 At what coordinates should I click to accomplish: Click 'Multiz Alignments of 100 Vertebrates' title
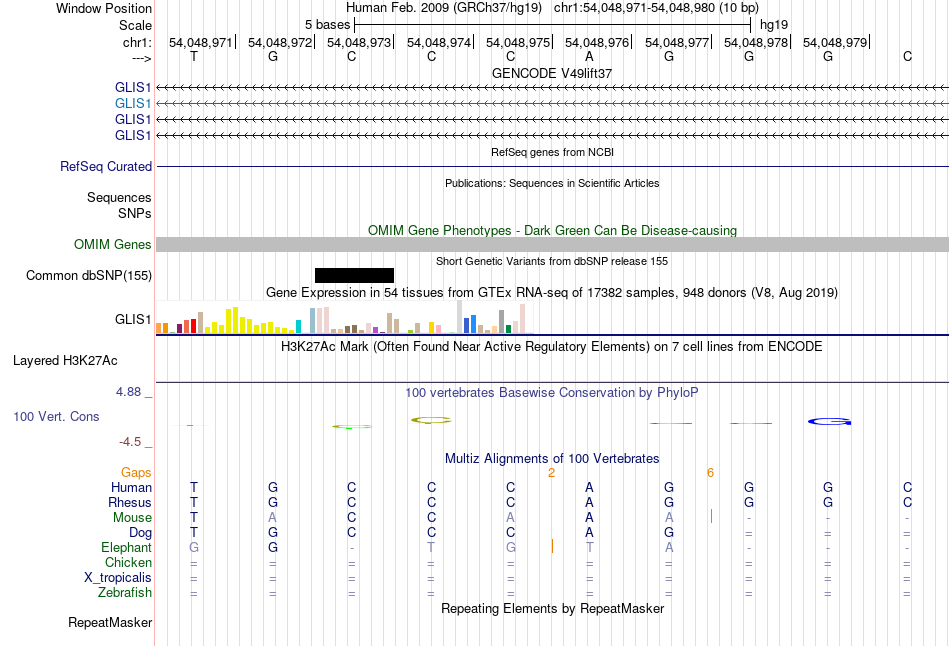click(x=552, y=459)
